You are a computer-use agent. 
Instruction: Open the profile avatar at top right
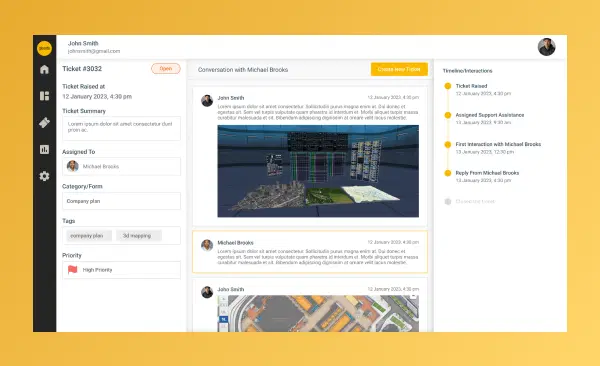546,47
